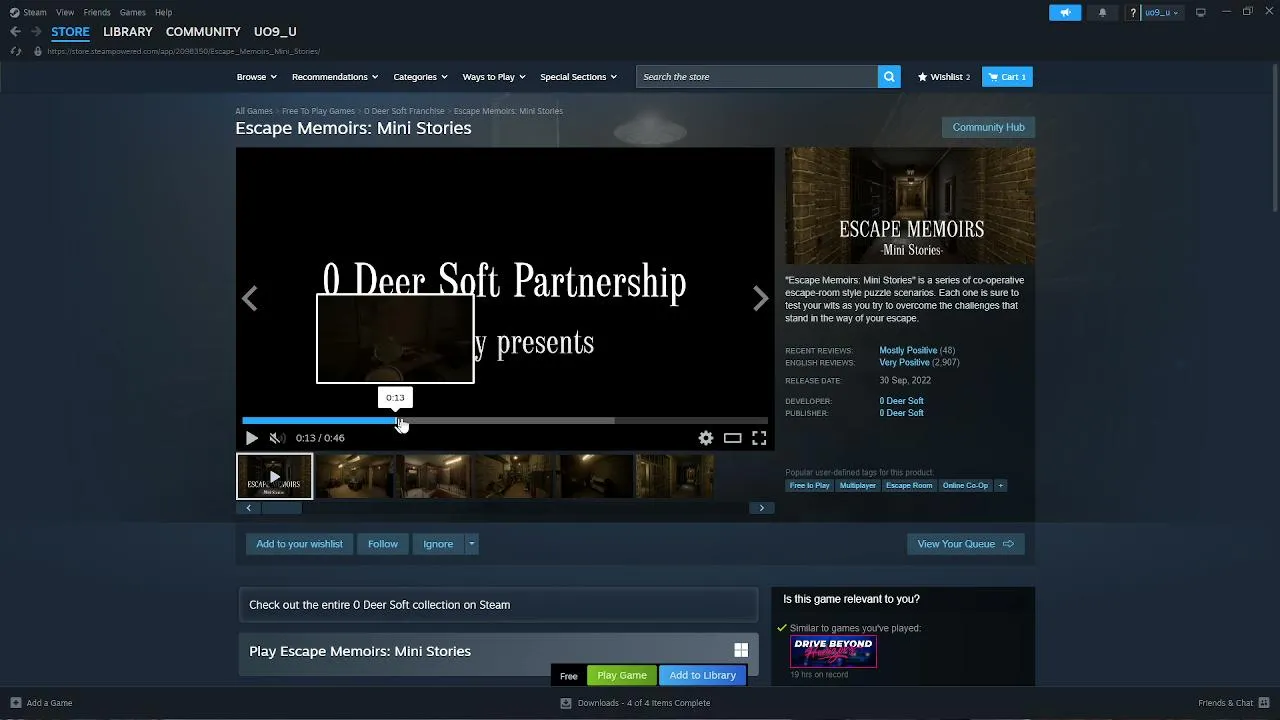Open the Very Positive reviews link
This screenshot has width=1280, height=720.
pos(905,362)
